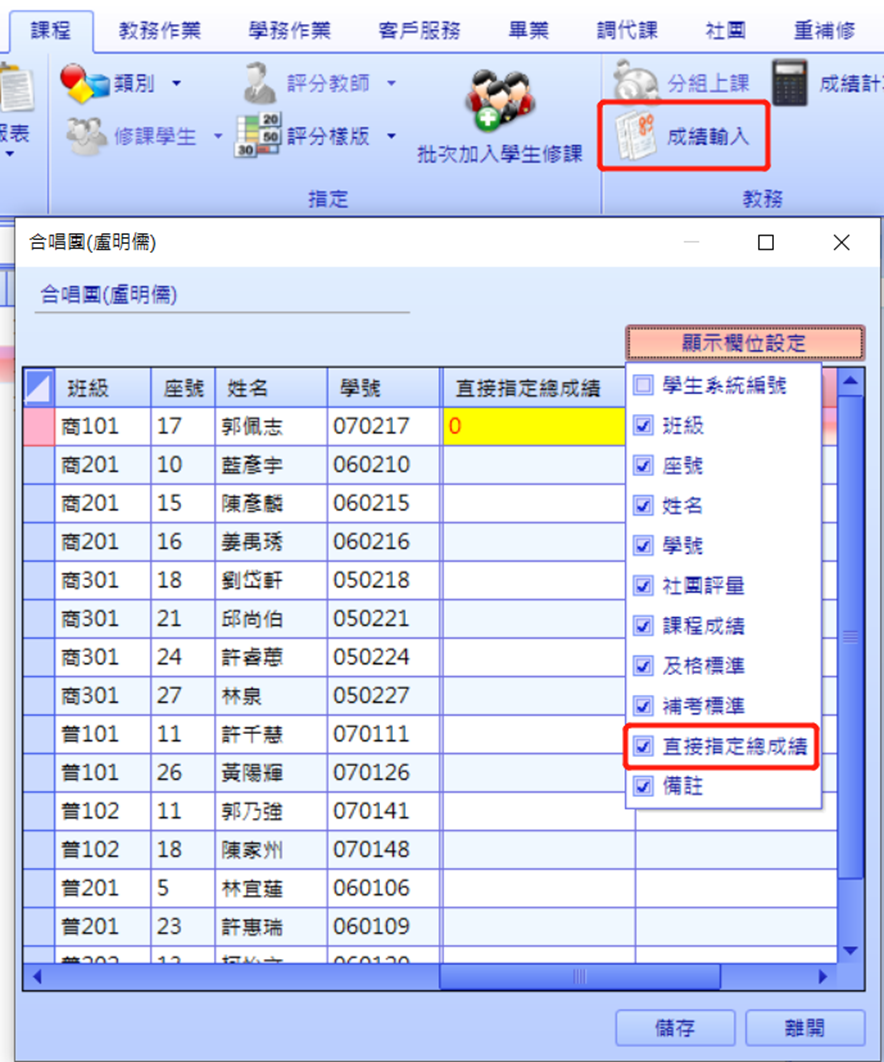Select student number 050227
The width and height of the screenshot is (884, 1062).
pos(371,696)
